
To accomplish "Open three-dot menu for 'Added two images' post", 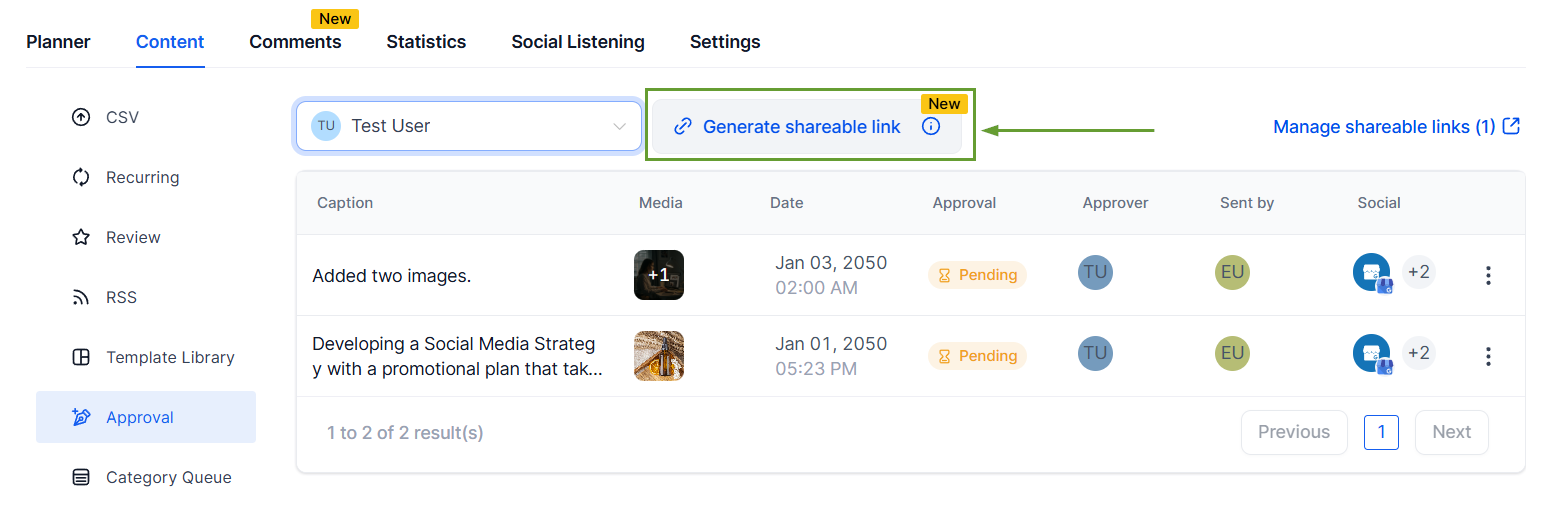I will (1488, 276).
